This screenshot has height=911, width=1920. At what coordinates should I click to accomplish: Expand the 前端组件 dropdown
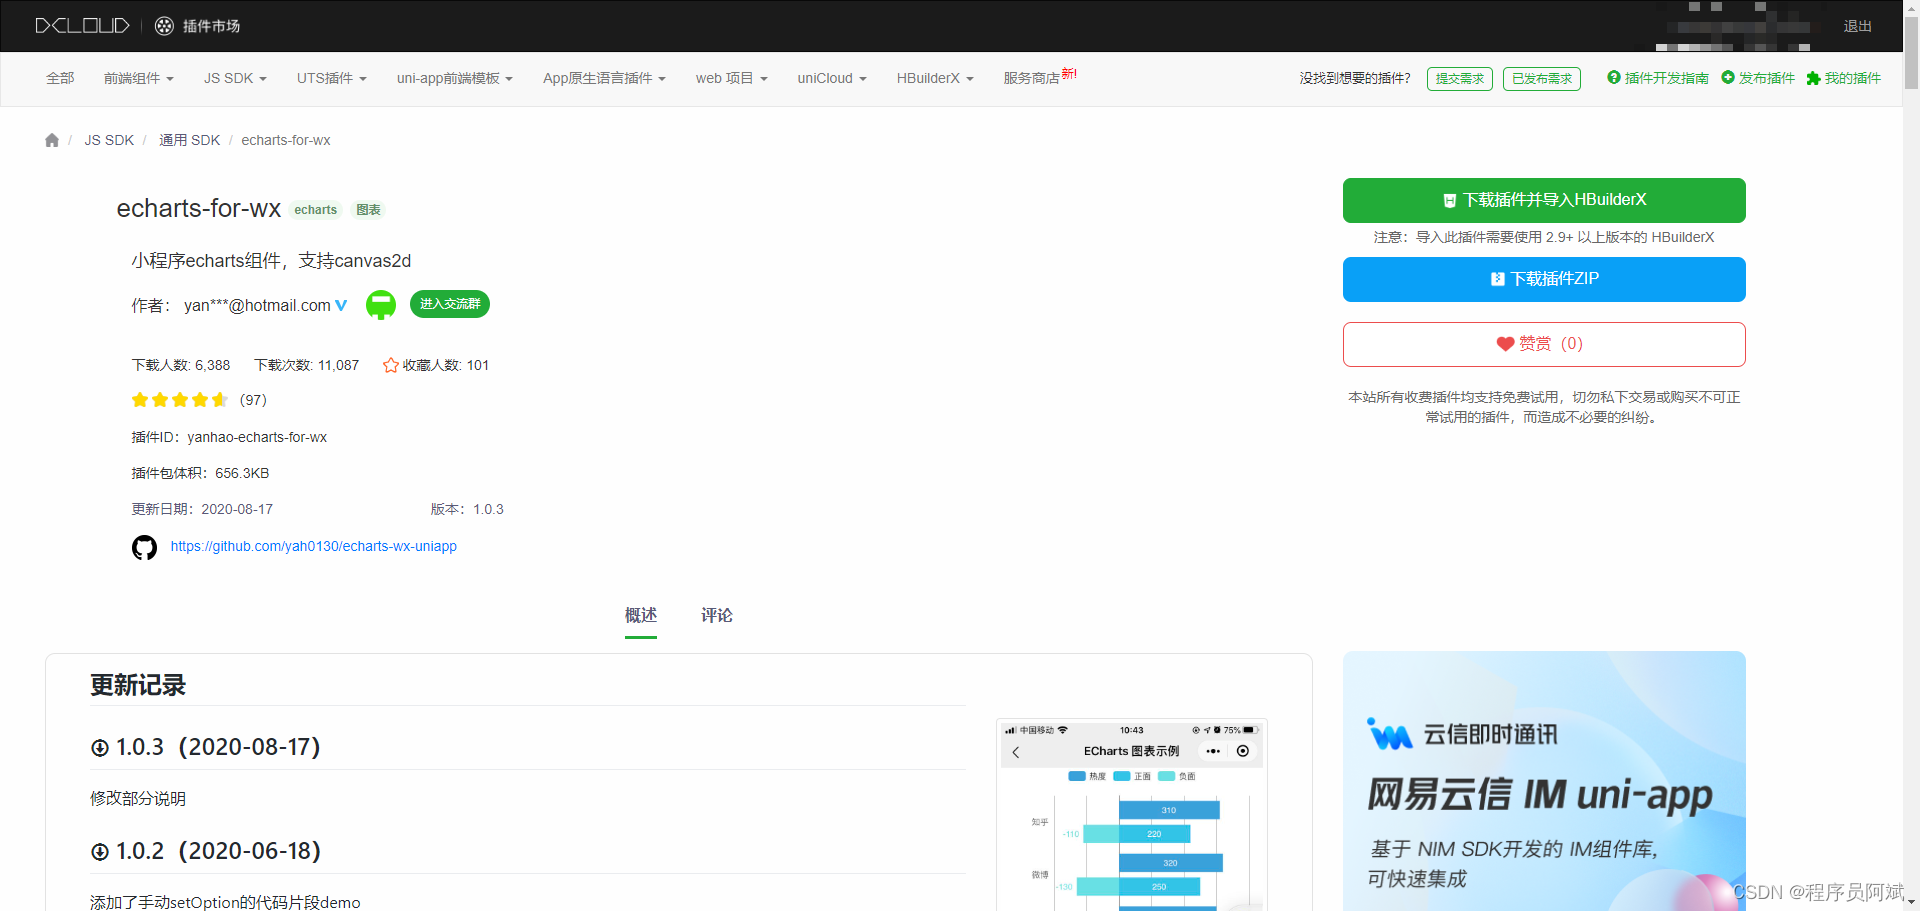139,78
